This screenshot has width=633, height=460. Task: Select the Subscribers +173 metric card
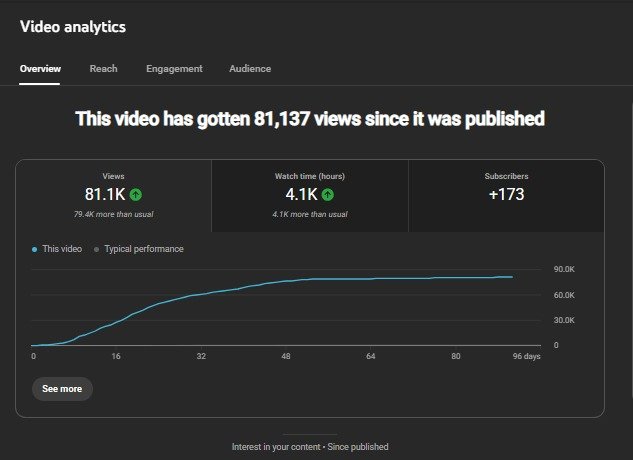[506, 195]
